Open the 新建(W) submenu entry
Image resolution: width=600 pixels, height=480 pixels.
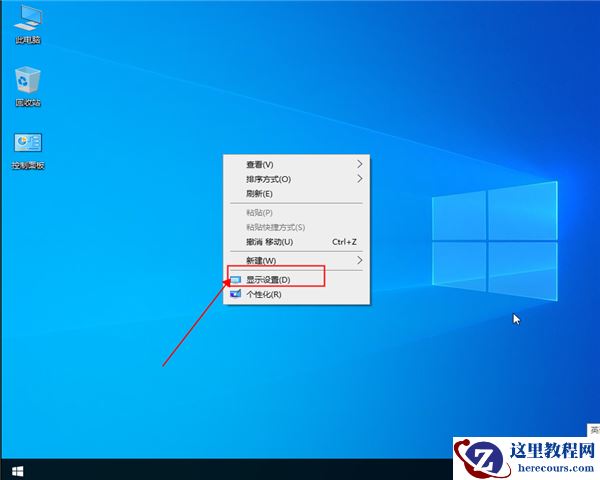click(x=297, y=260)
